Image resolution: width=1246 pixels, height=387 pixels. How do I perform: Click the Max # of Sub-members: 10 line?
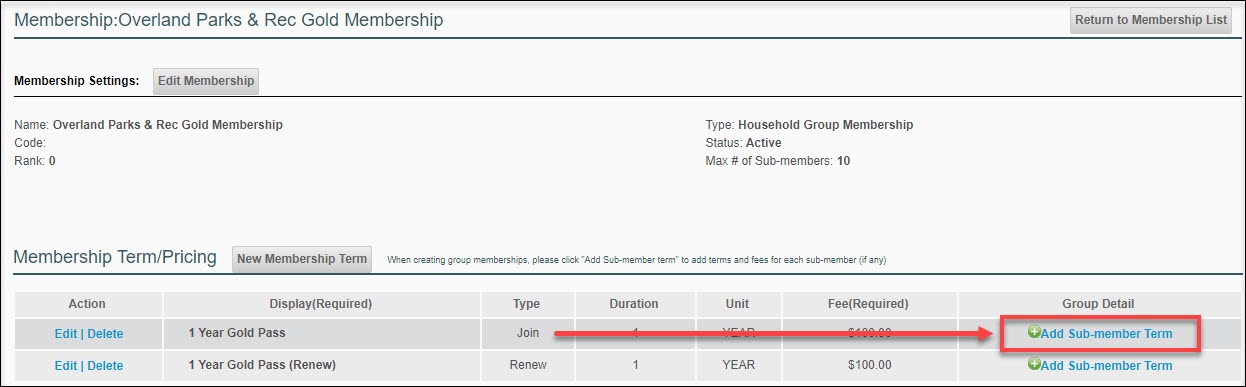777,160
